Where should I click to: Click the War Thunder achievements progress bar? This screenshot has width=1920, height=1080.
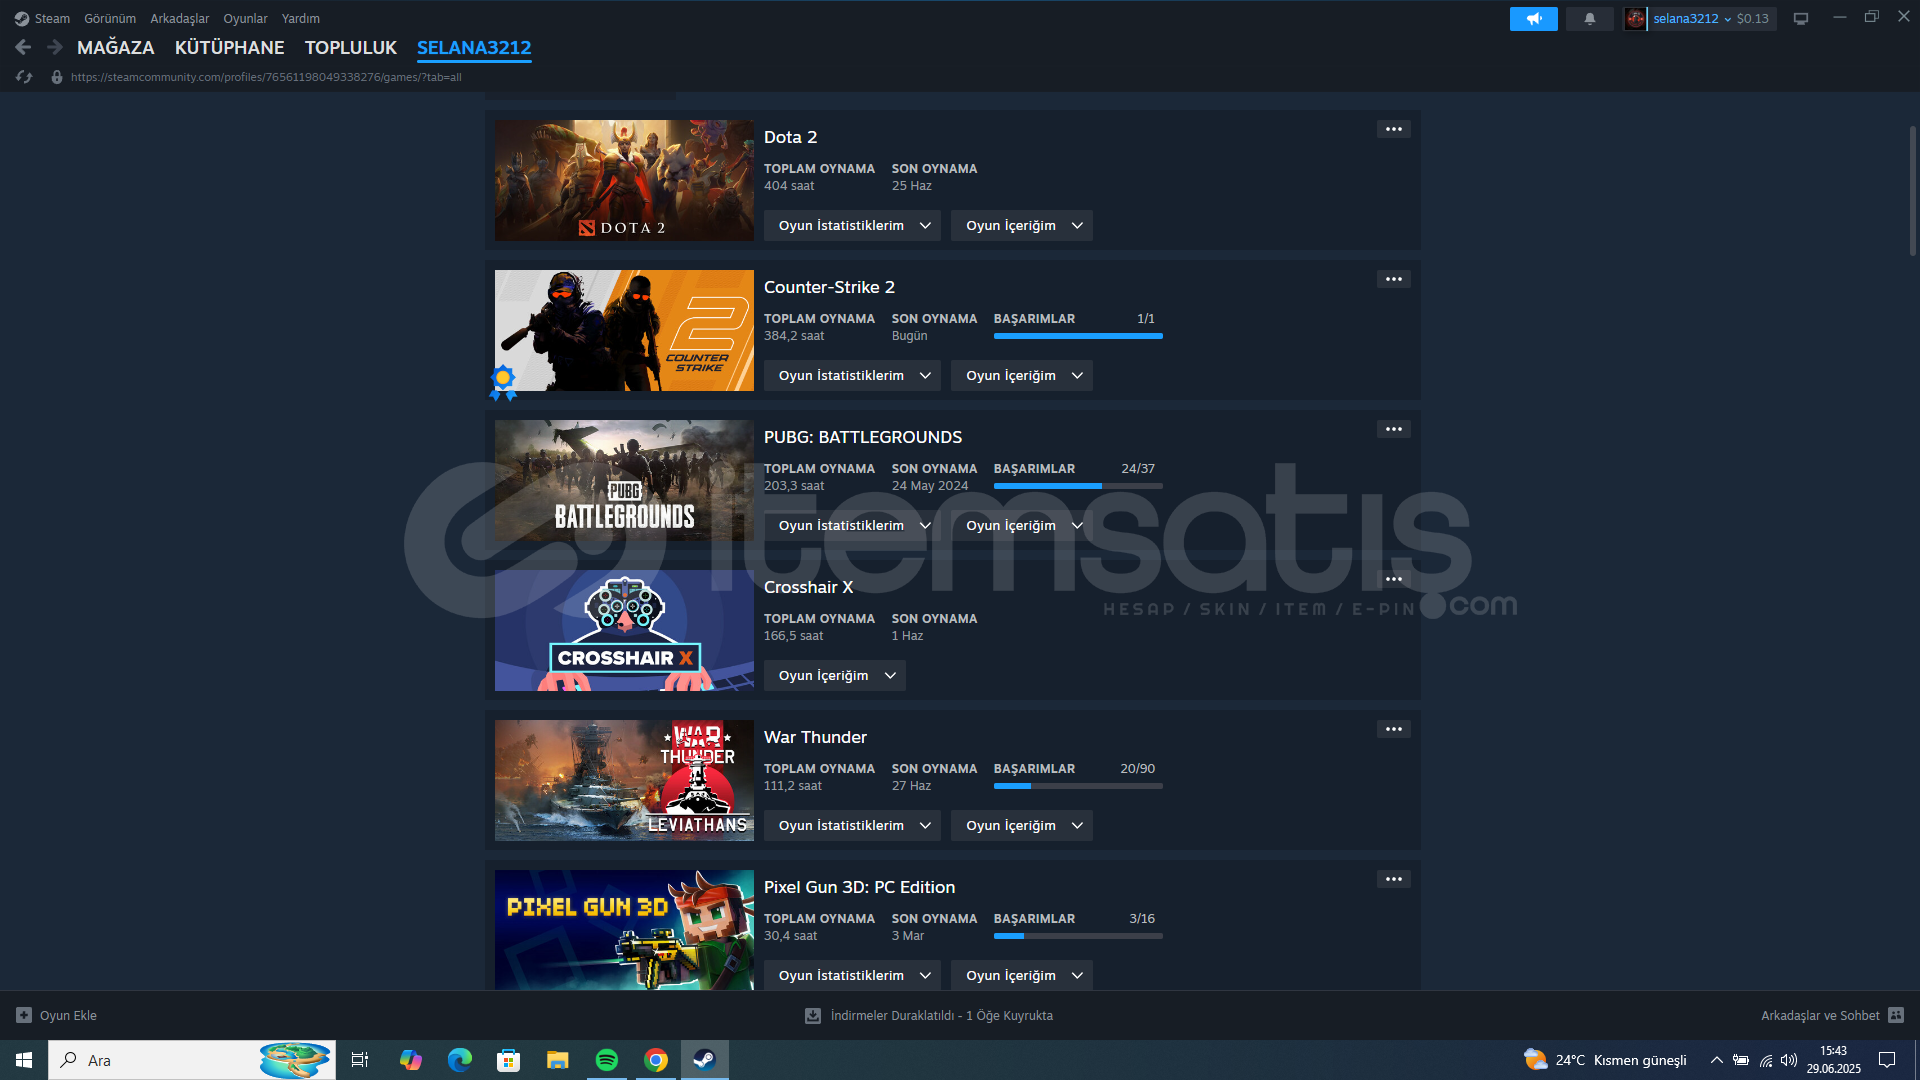pyautogui.click(x=1078, y=786)
